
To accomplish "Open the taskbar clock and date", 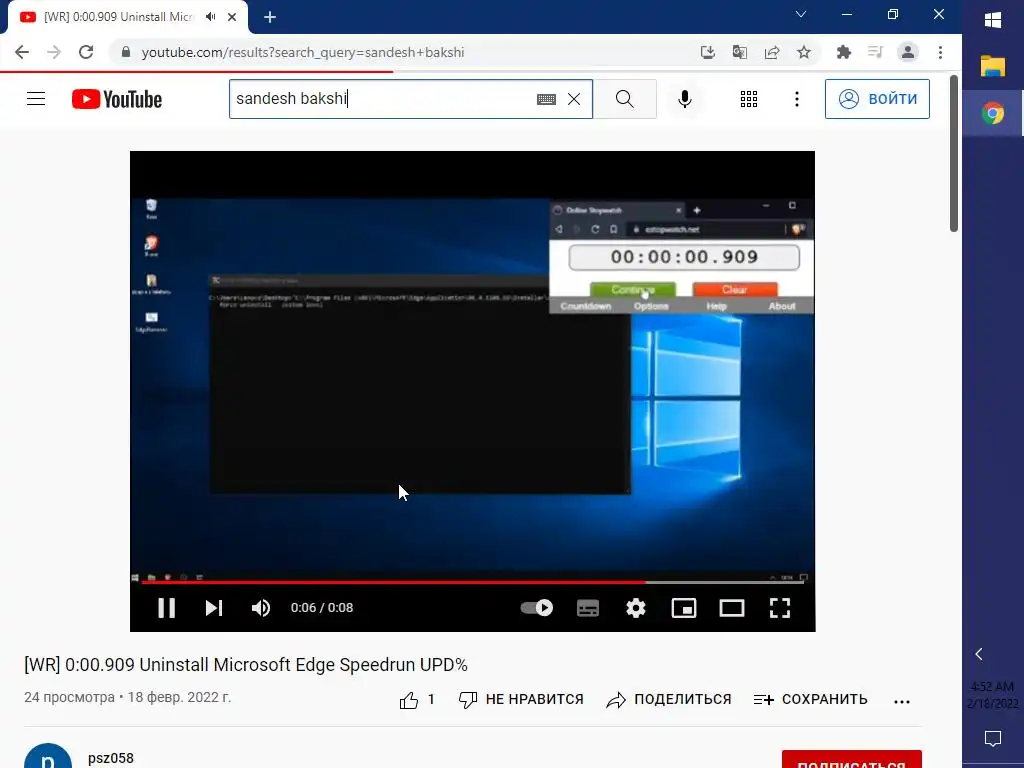I will tap(993, 695).
